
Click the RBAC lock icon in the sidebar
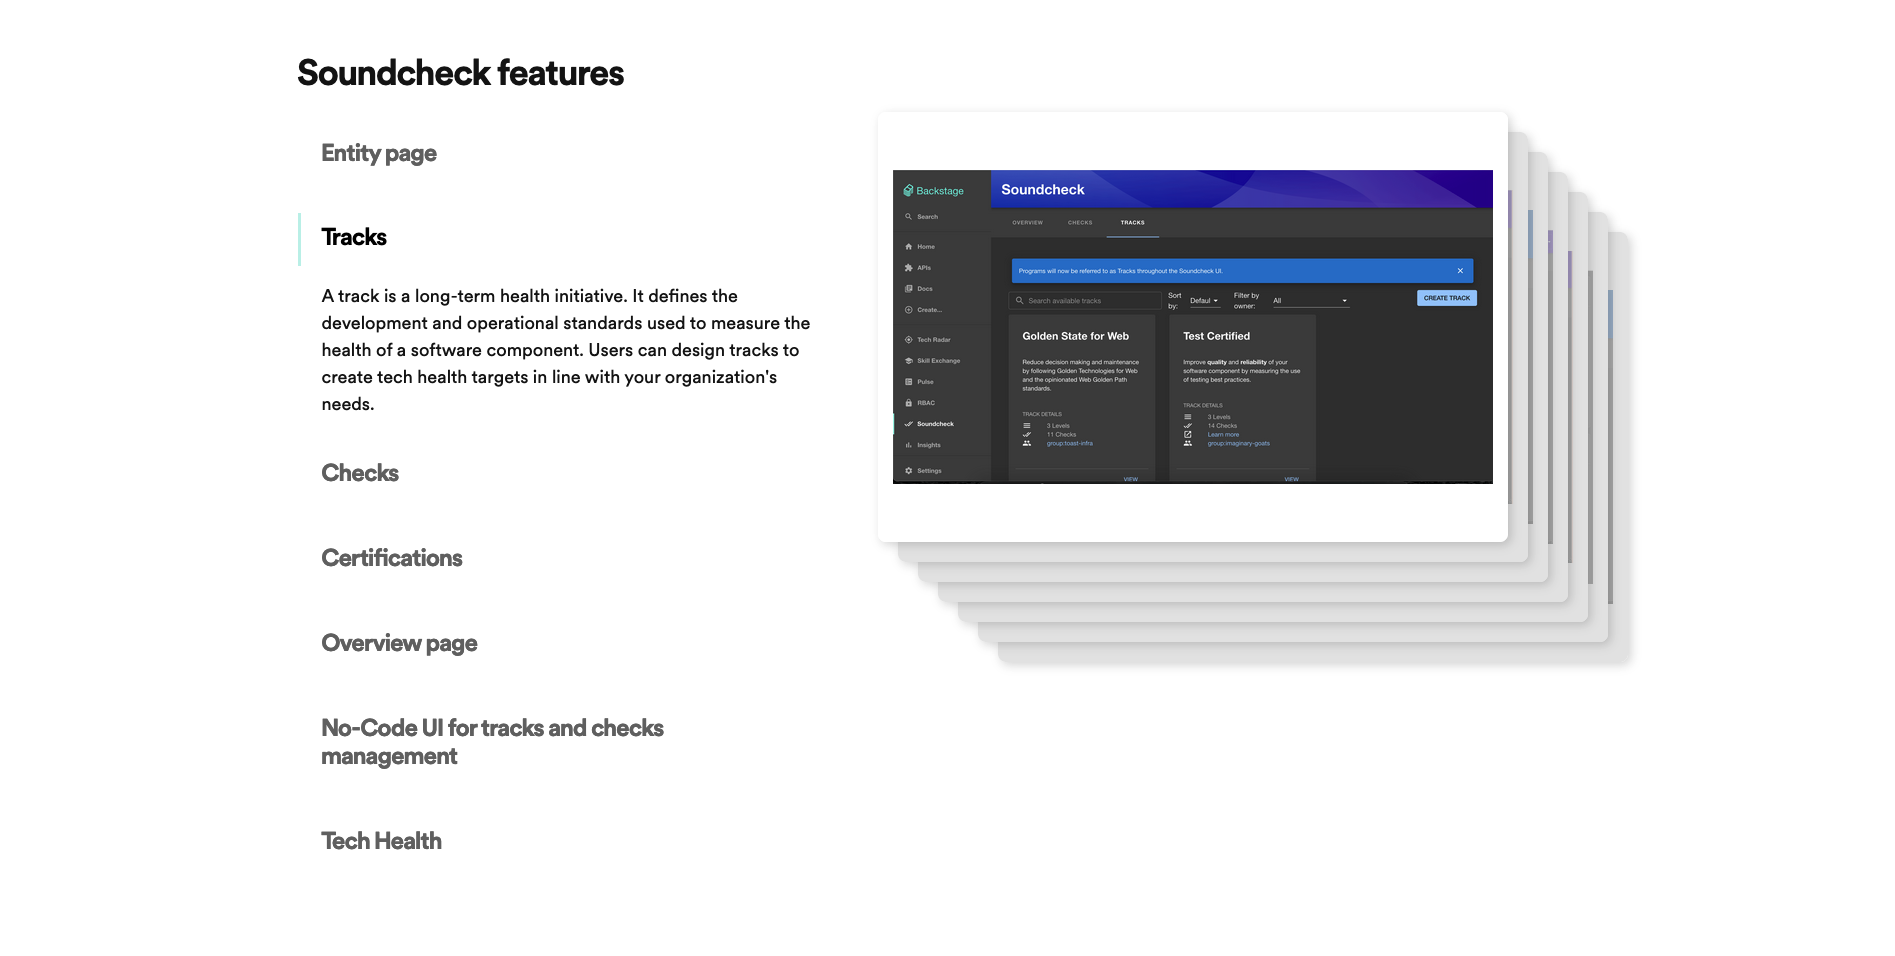(908, 403)
